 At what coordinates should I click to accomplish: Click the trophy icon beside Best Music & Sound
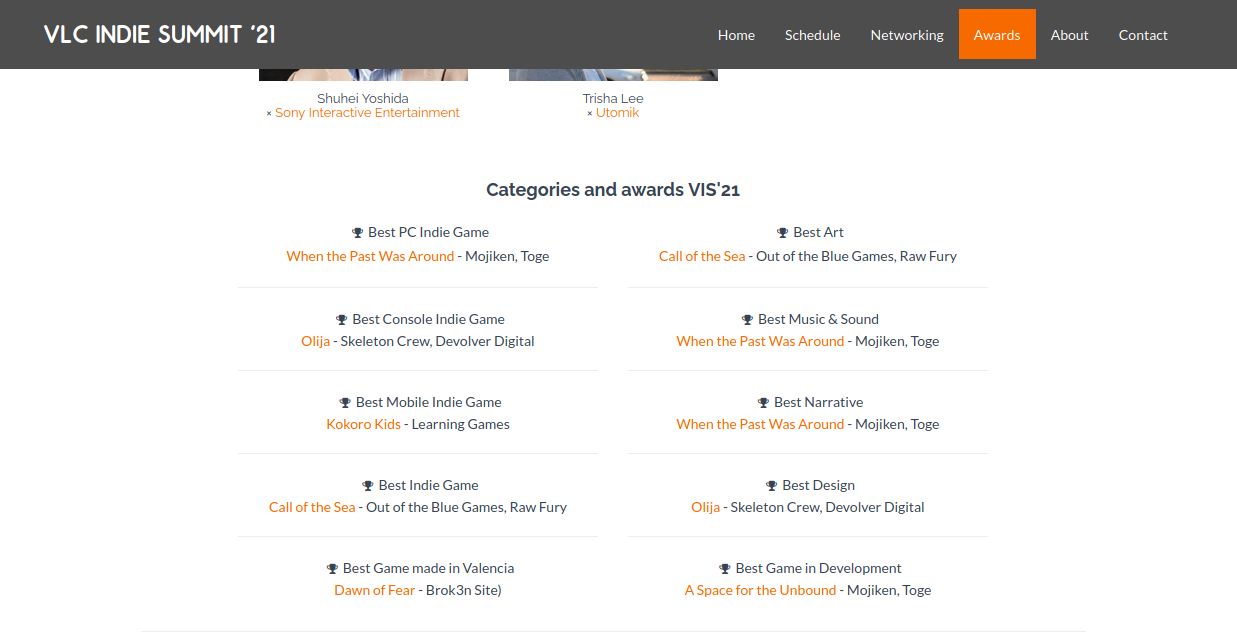pyautogui.click(x=748, y=320)
